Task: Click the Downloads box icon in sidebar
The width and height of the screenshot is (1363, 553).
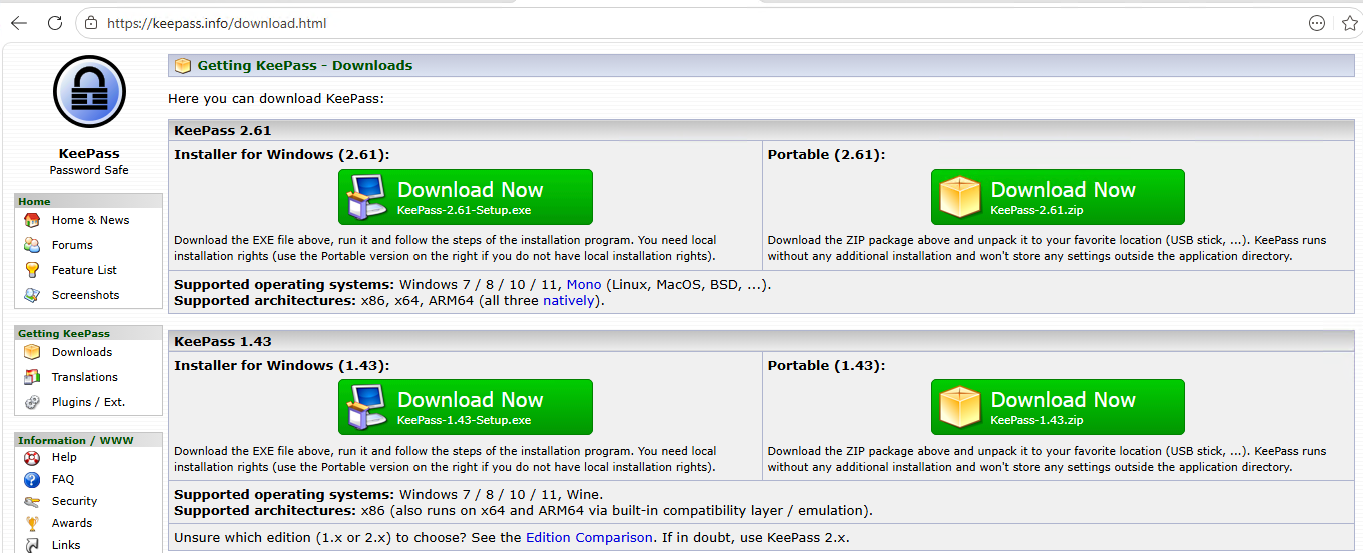Action: (x=32, y=352)
